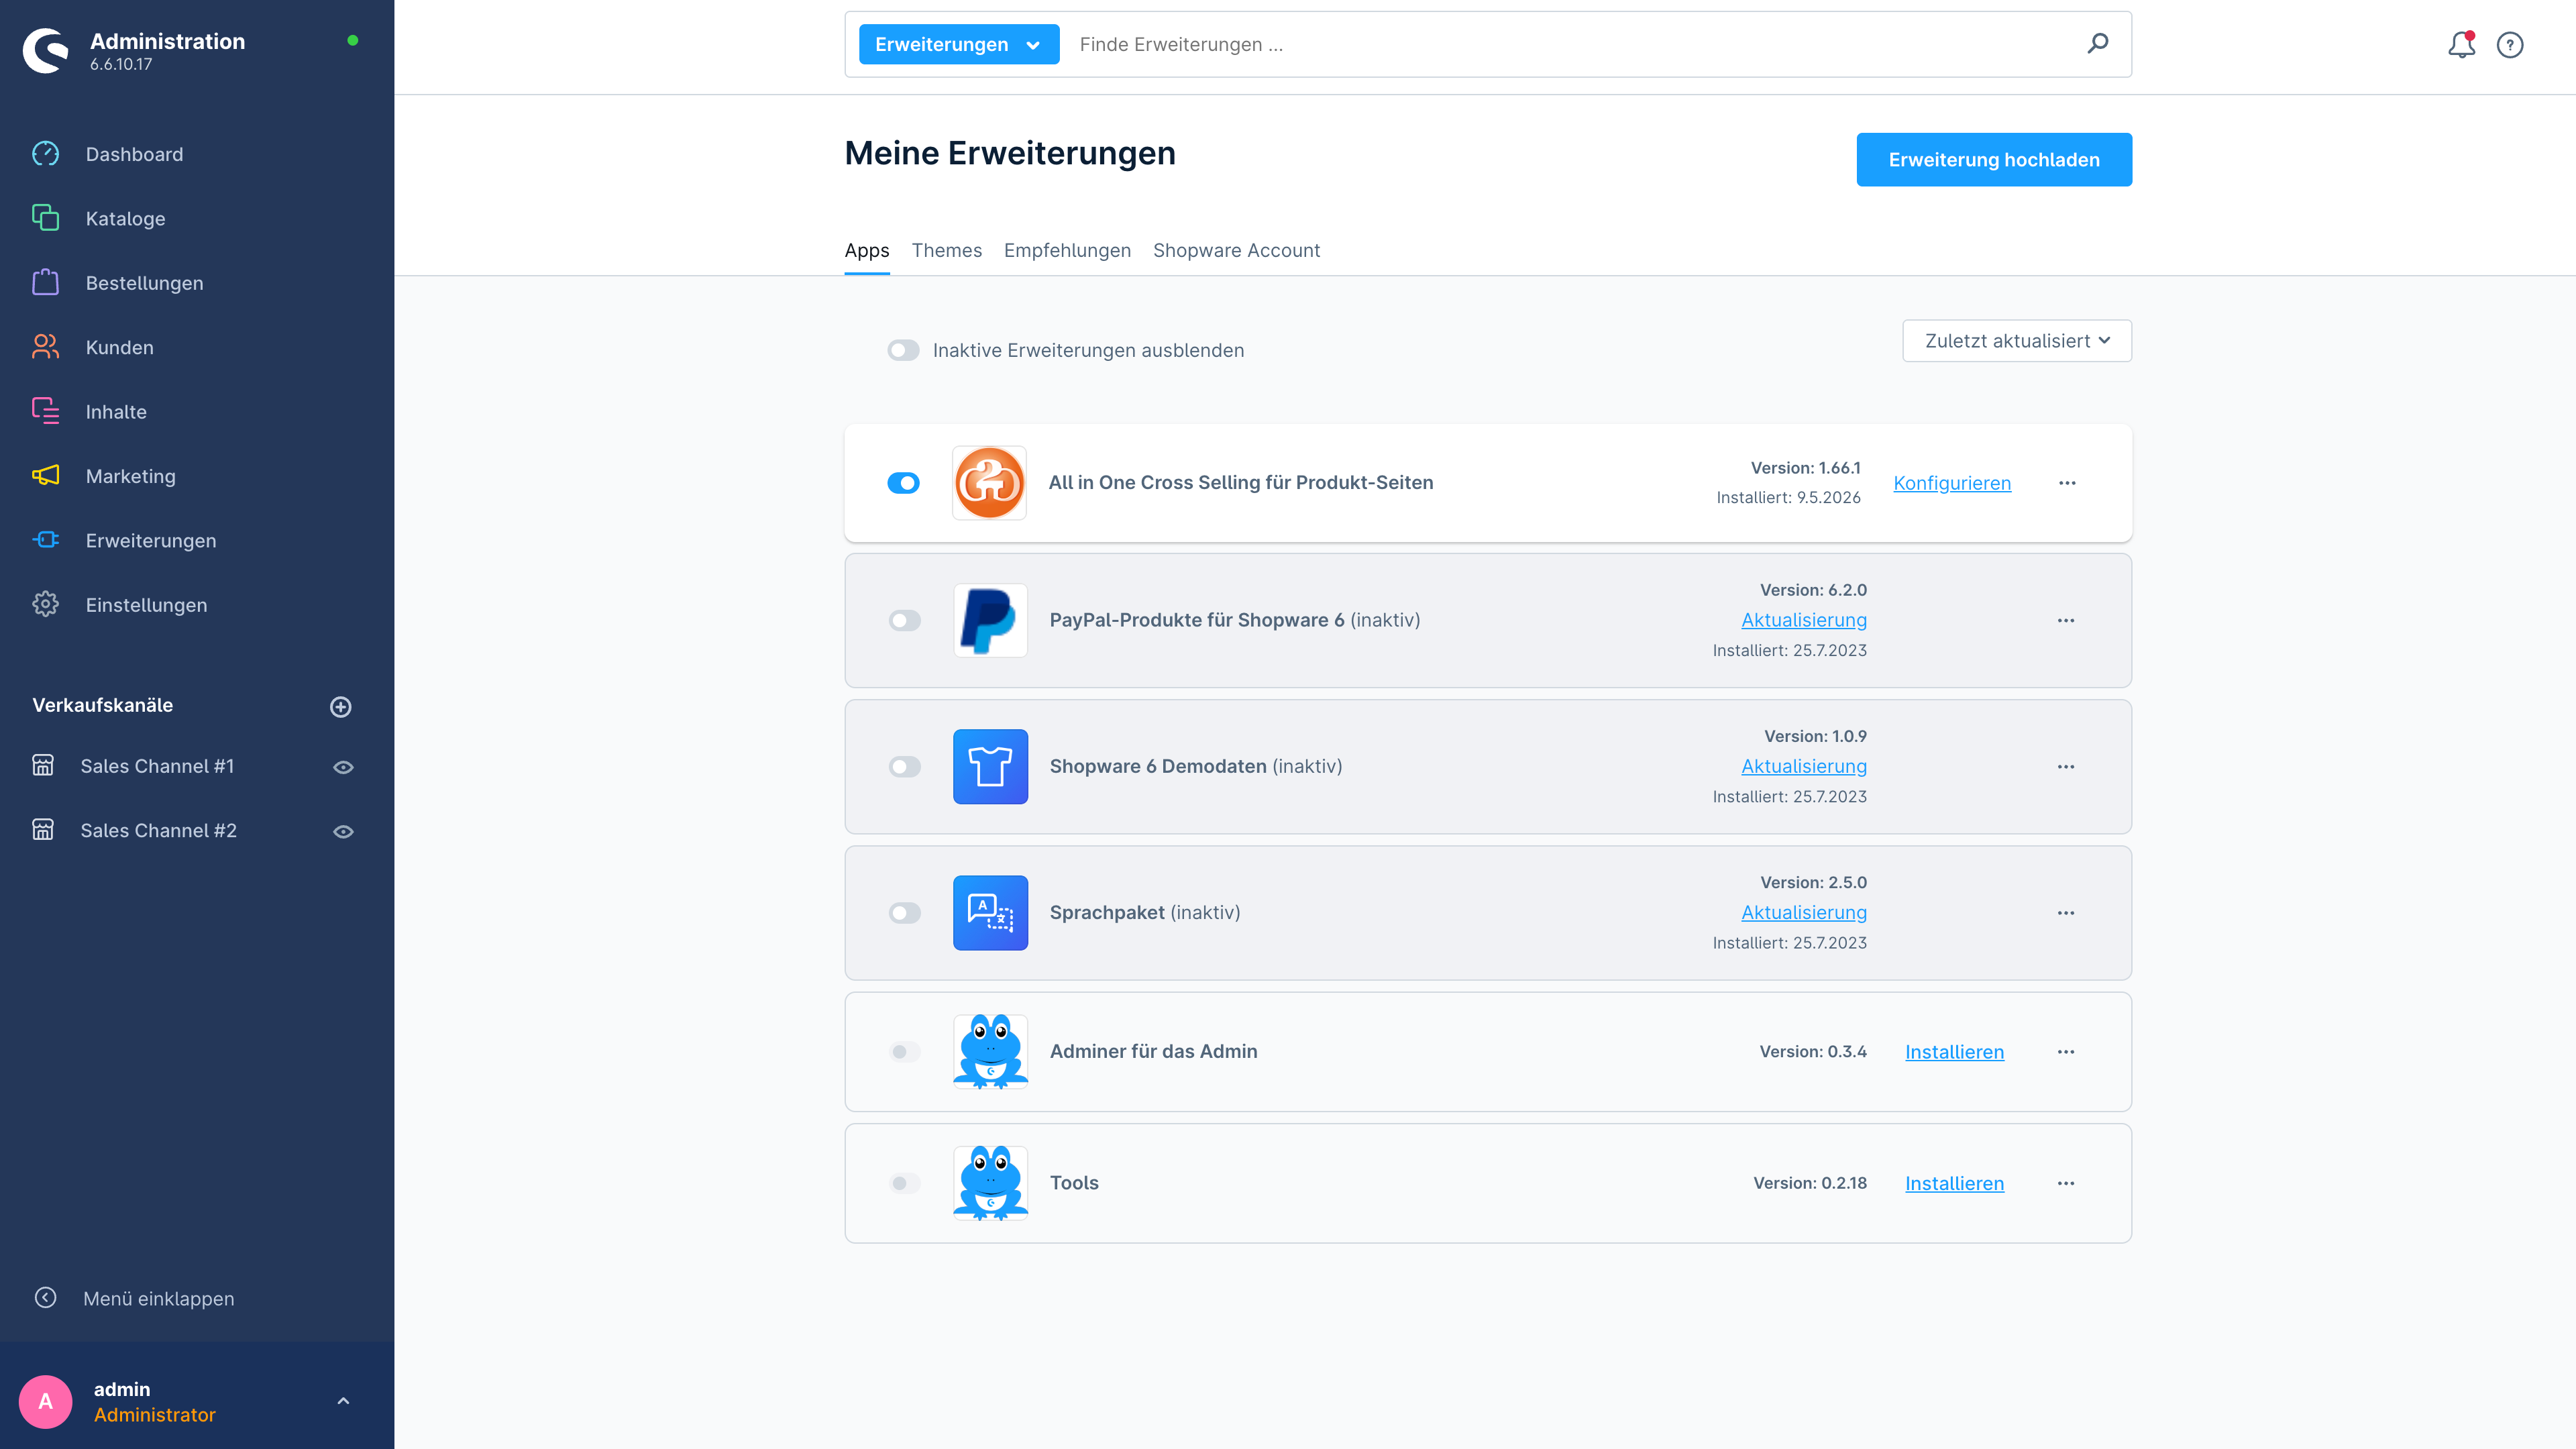
Task: Expand admin user menu chevron
Action: pyautogui.click(x=343, y=1401)
